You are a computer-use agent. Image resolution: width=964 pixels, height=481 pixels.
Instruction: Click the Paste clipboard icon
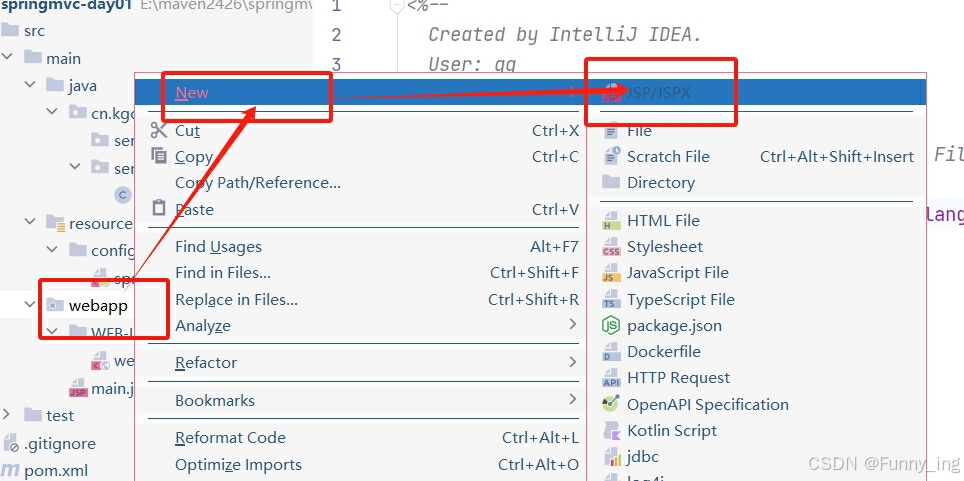(x=159, y=209)
